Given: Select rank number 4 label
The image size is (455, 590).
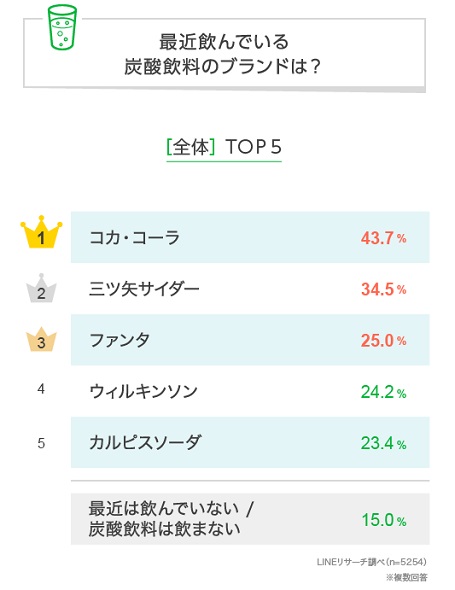Looking at the screenshot, I should 41,389.
